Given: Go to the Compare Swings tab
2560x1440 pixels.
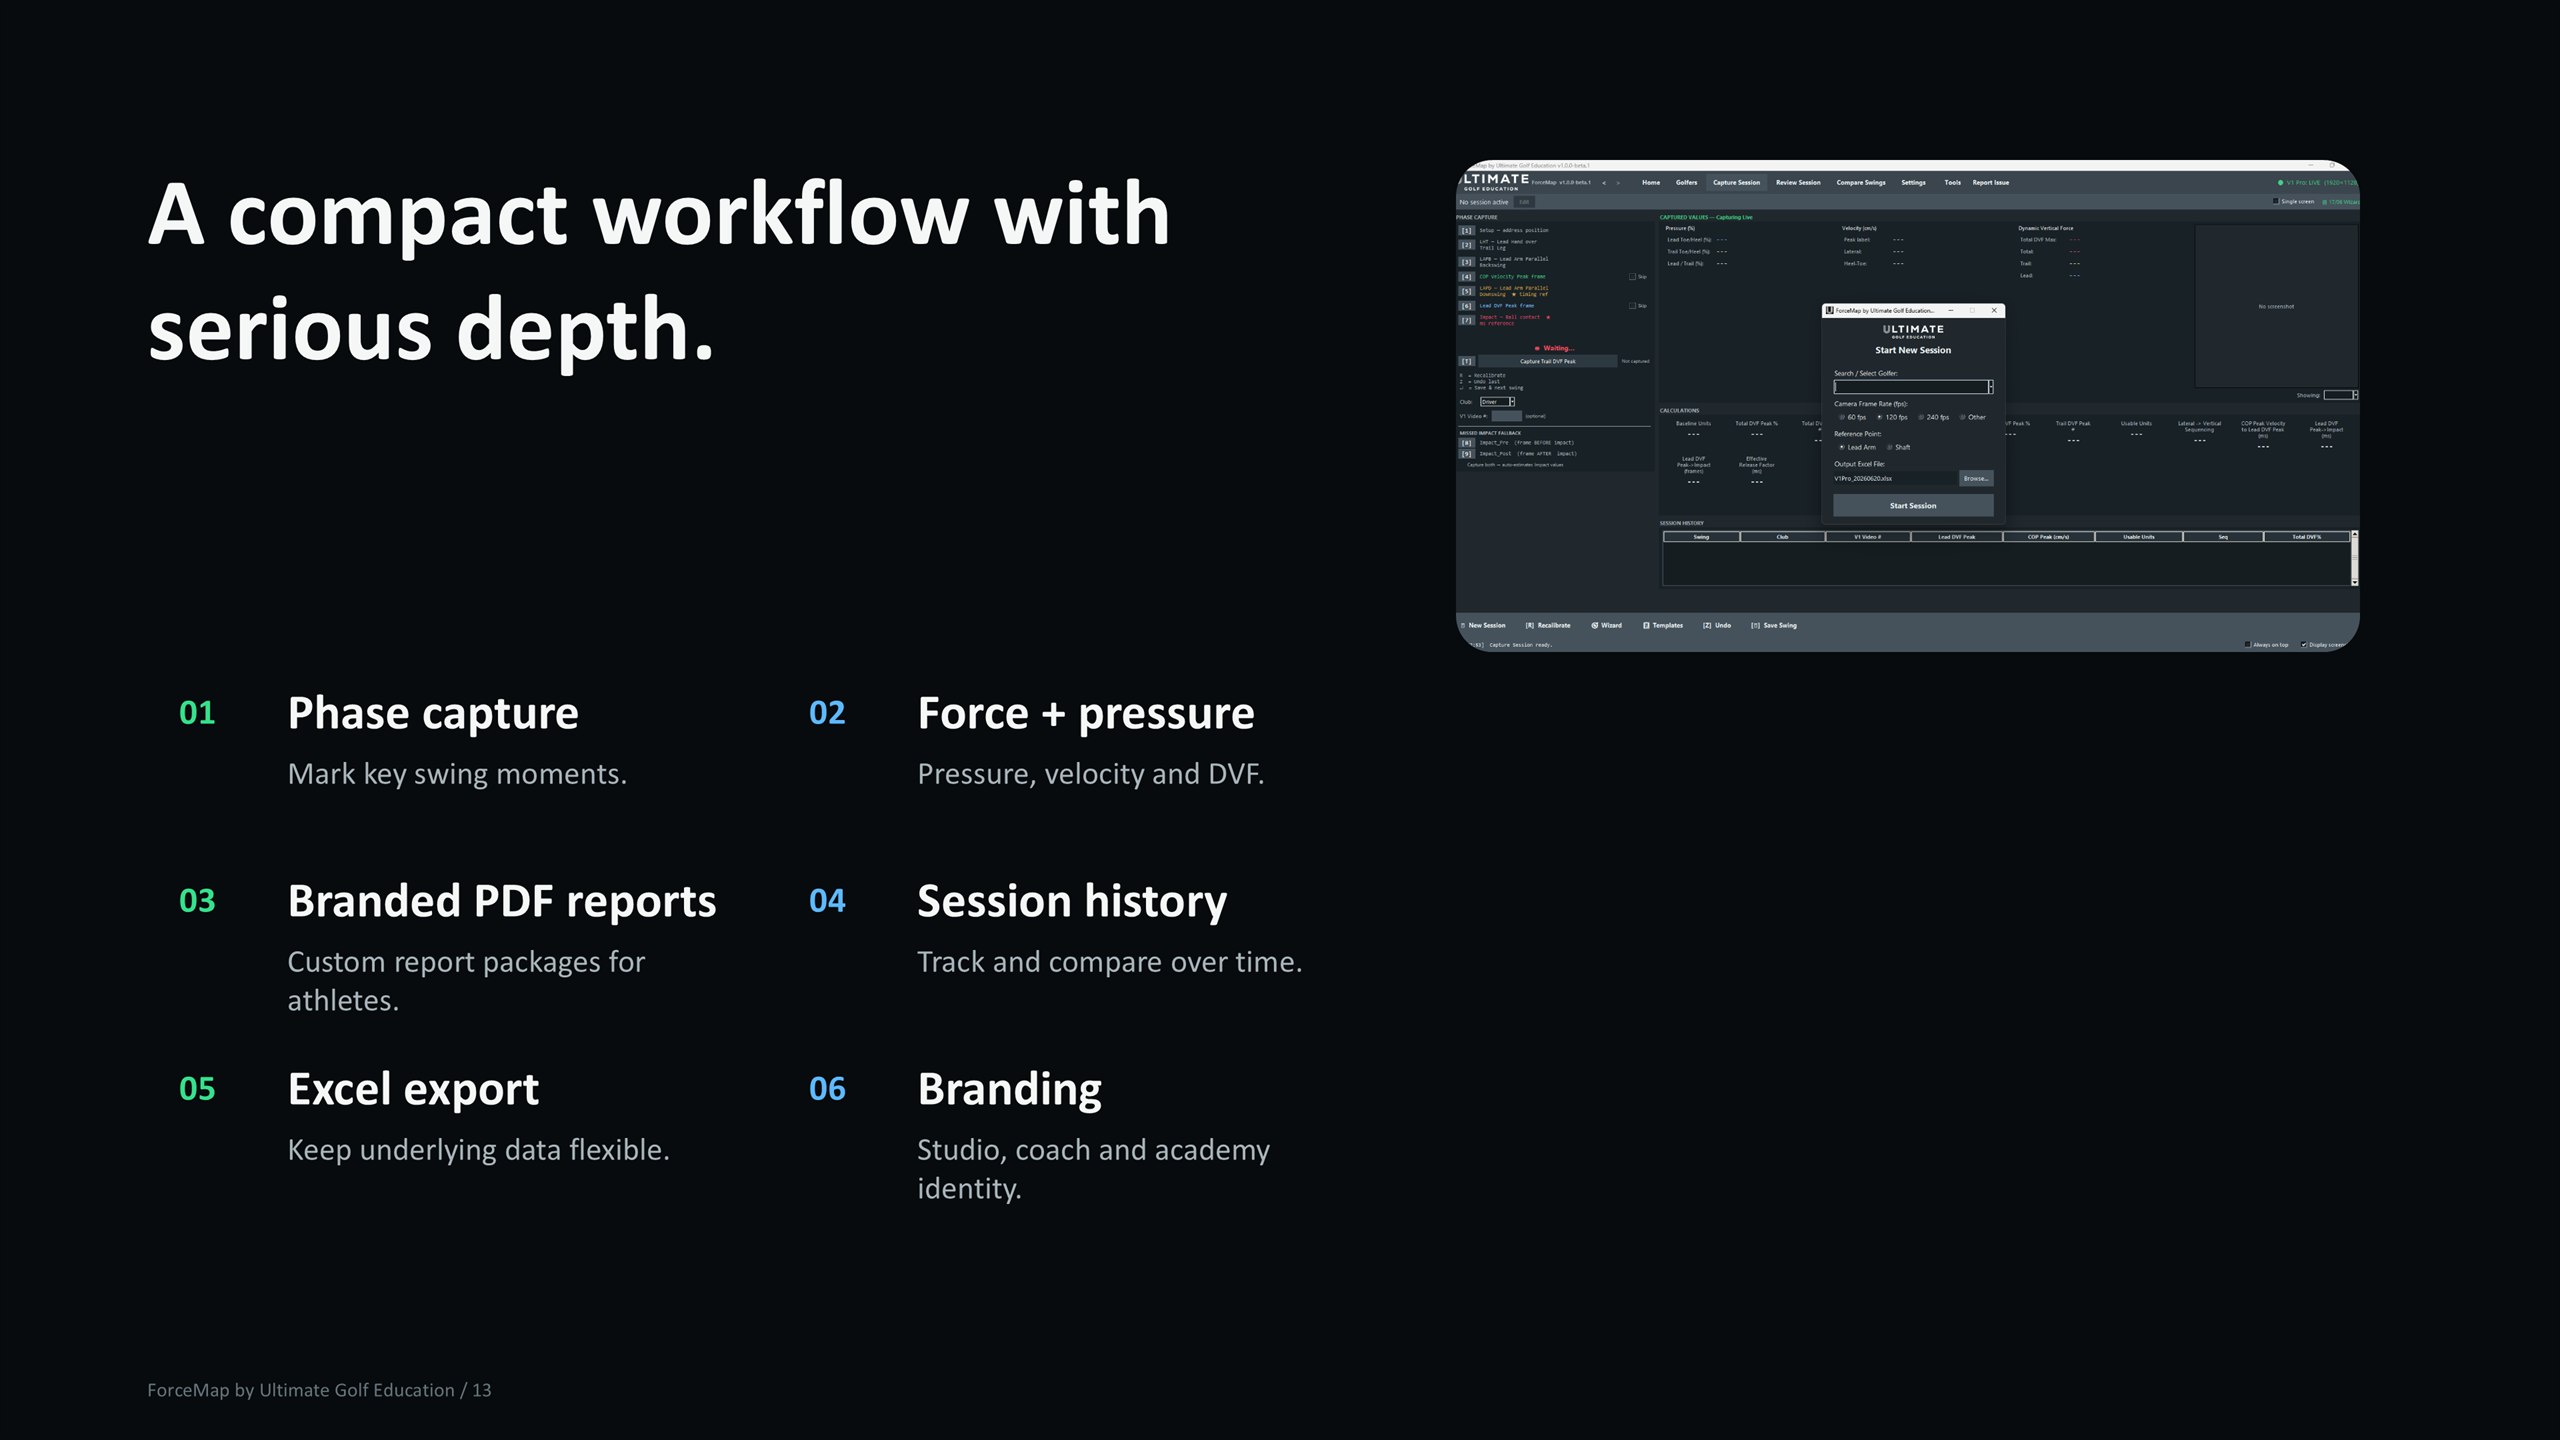Looking at the screenshot, I should [1861, 183].
